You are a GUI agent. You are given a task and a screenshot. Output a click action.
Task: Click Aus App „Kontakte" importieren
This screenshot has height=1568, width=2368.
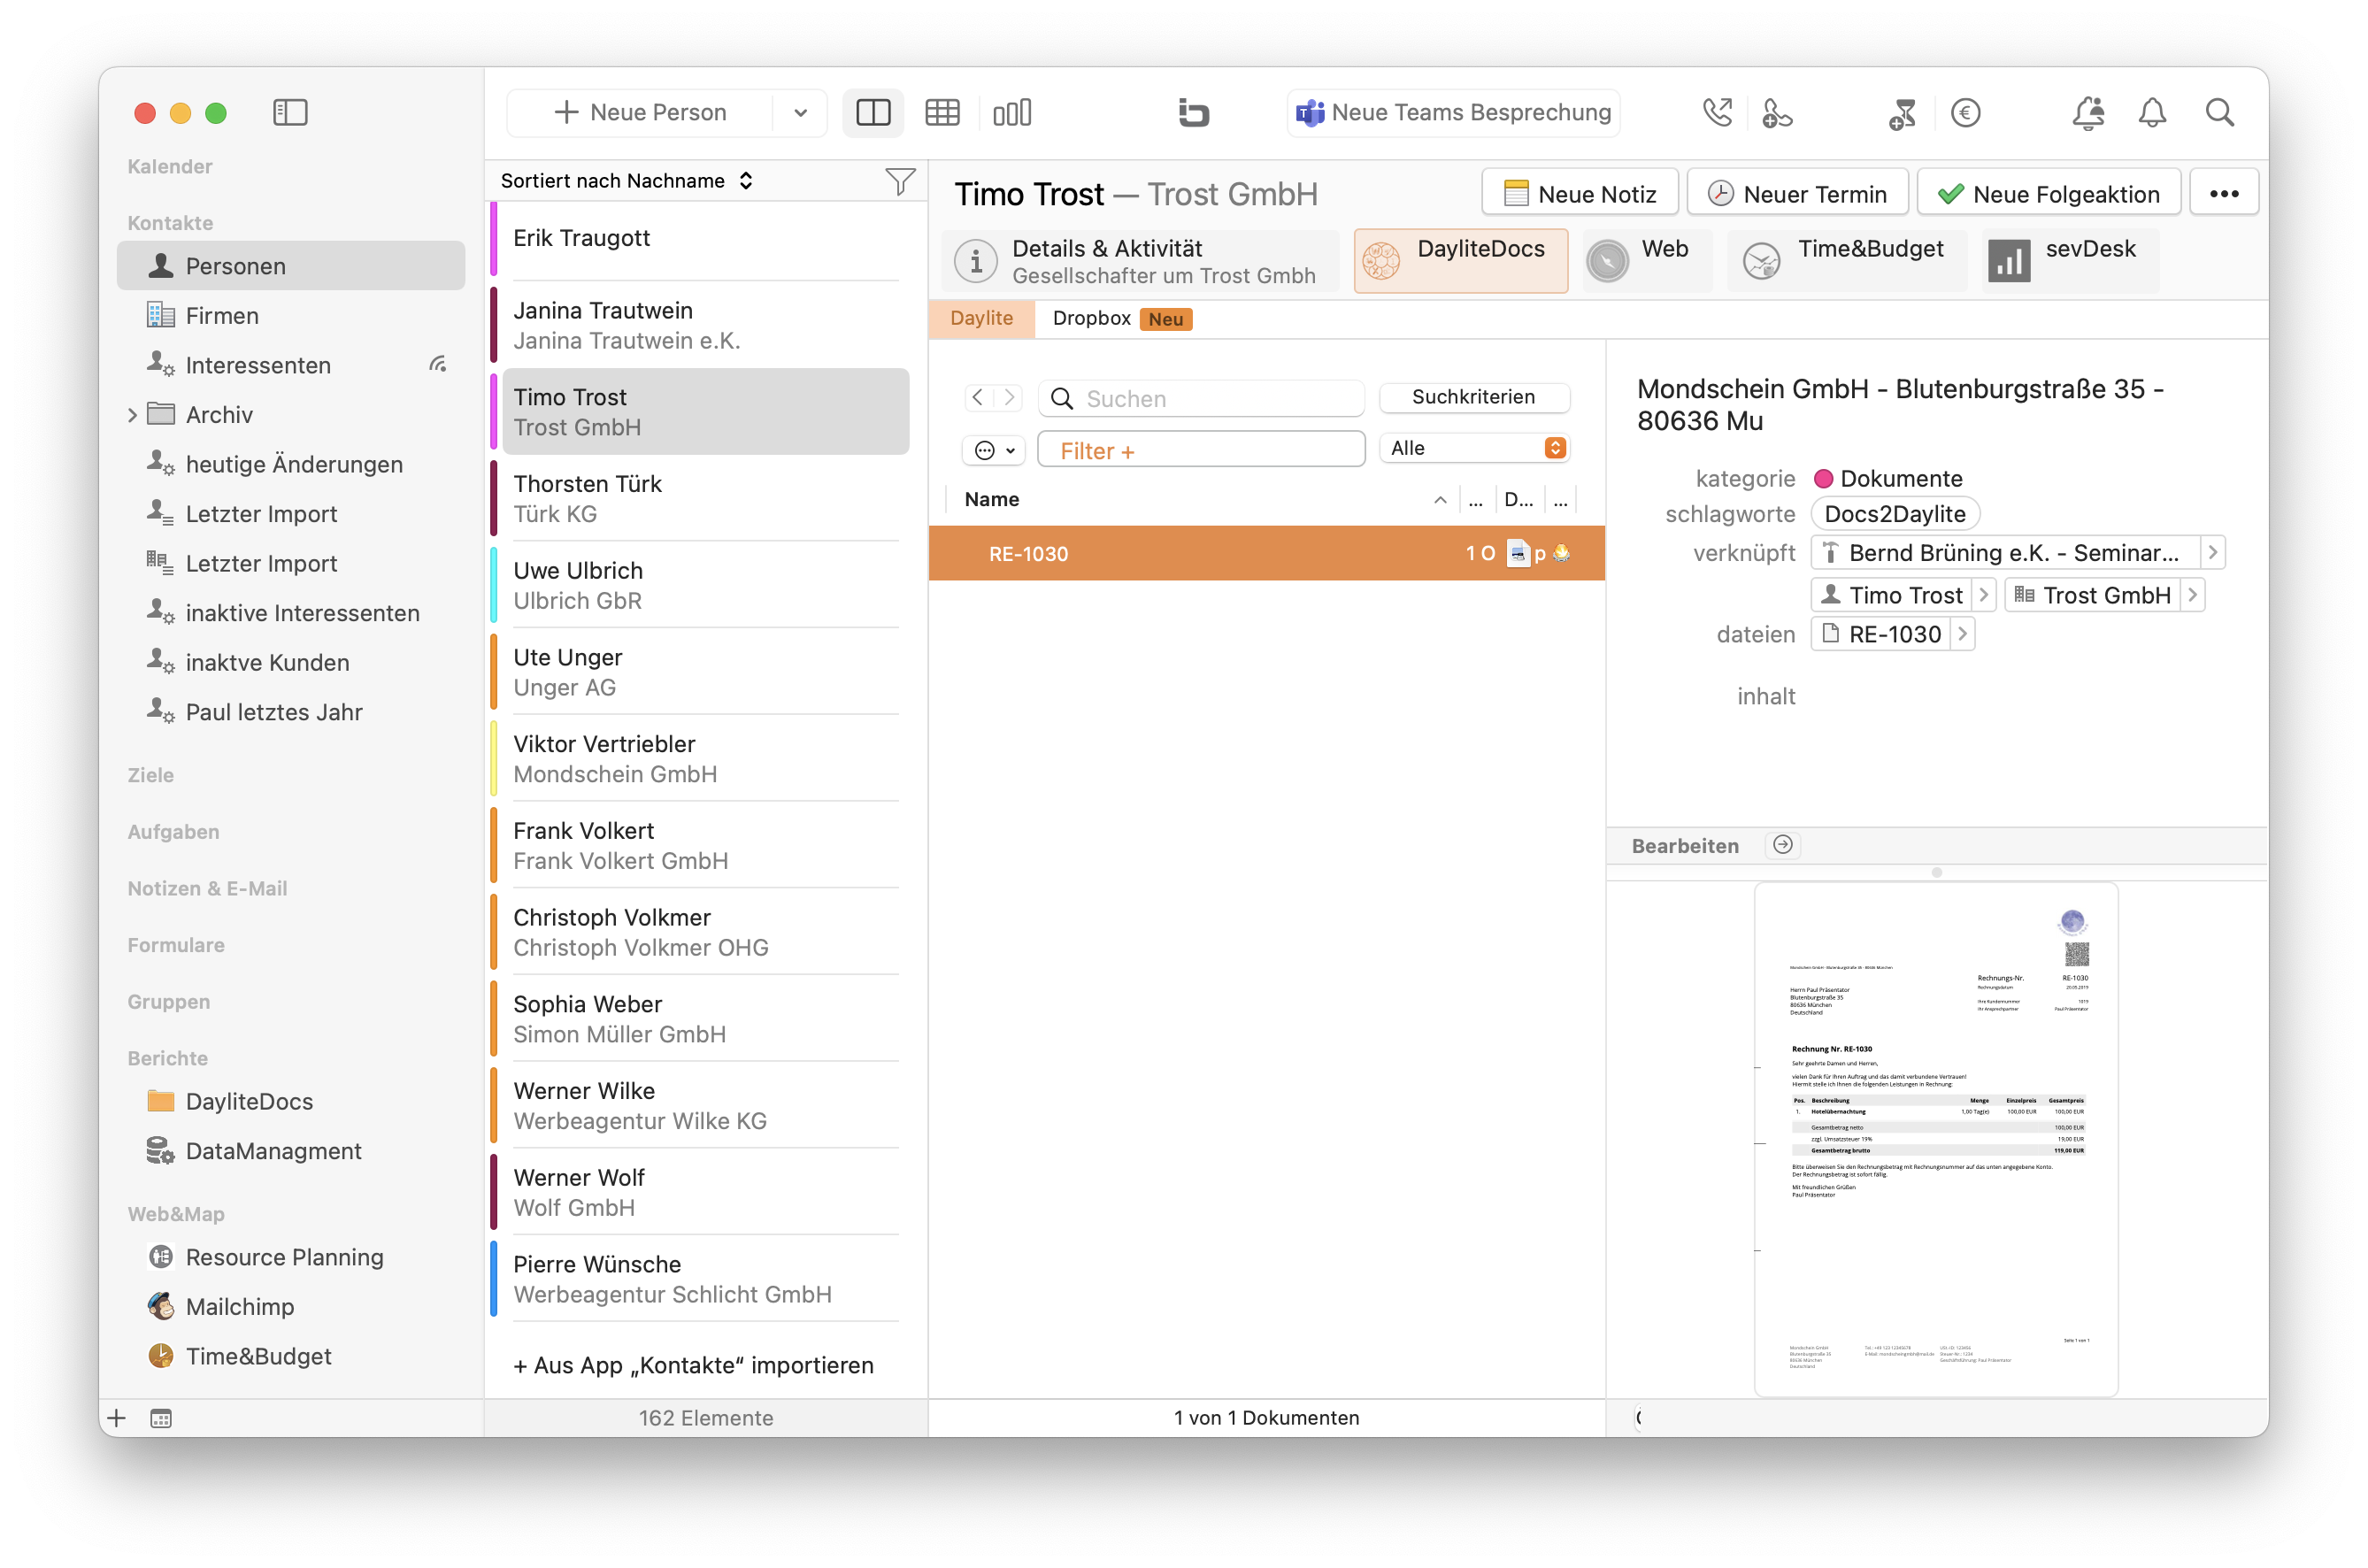[693, 1365]
